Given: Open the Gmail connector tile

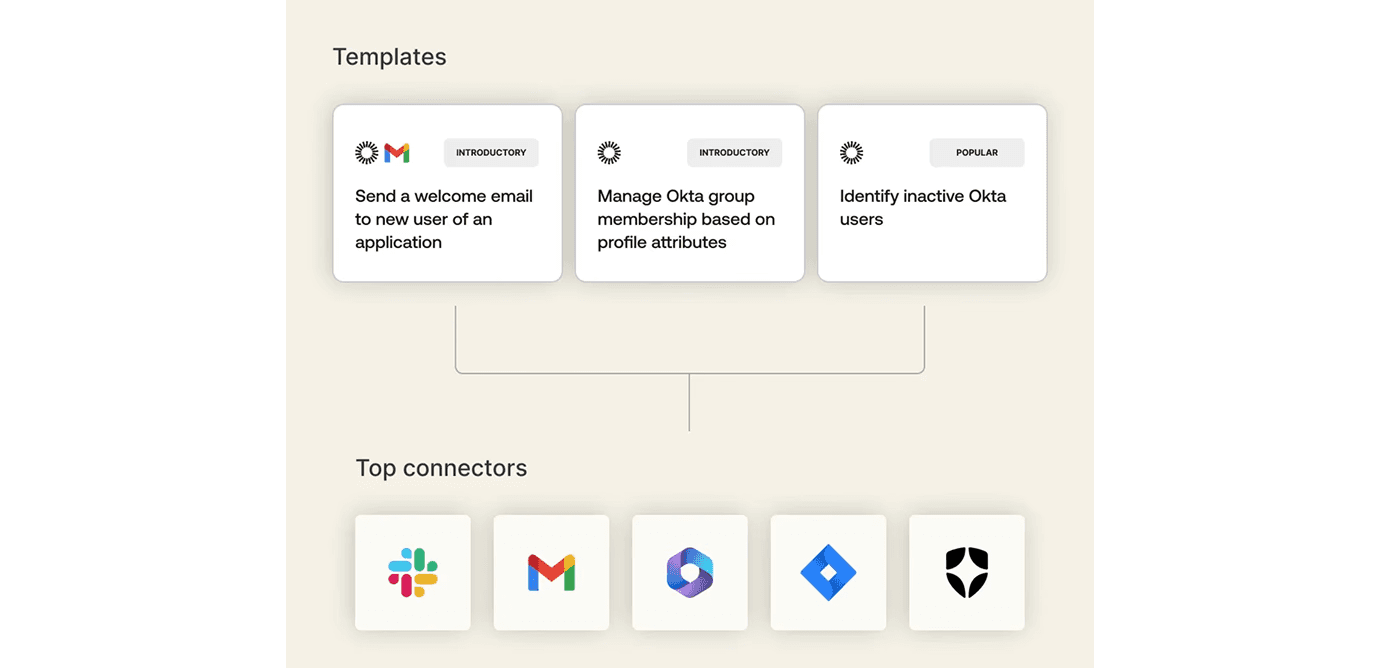Looking at the screenshot, I should coord(551,572).
